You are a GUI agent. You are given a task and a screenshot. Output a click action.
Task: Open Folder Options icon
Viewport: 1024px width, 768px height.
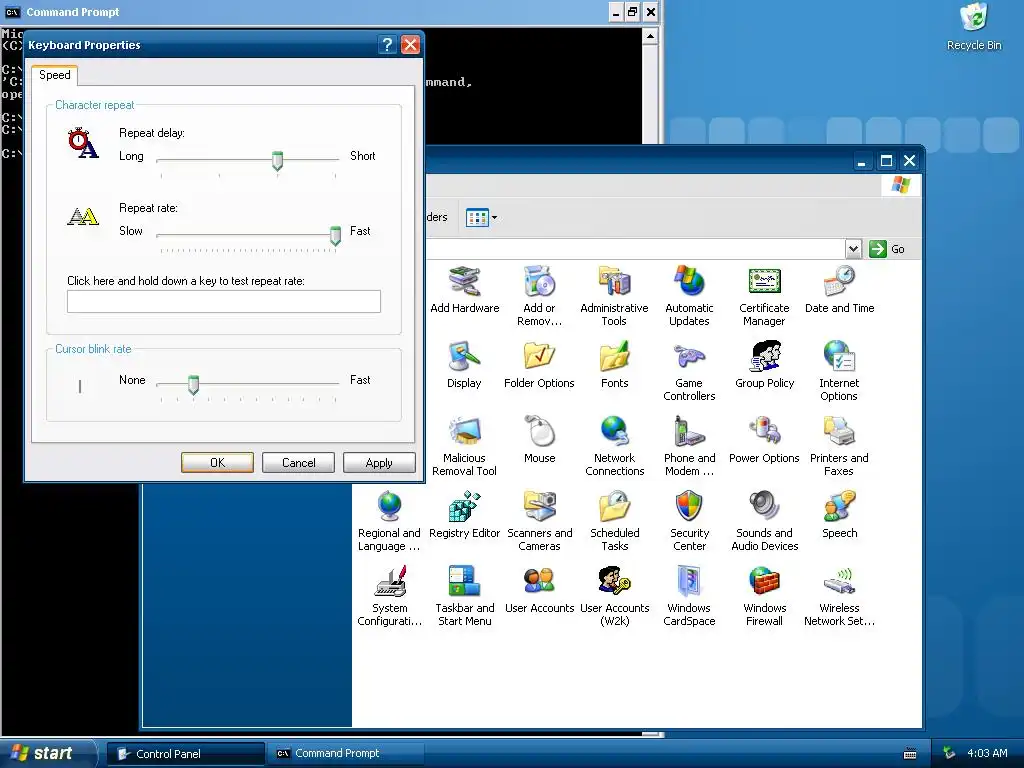tap(539, 357)
